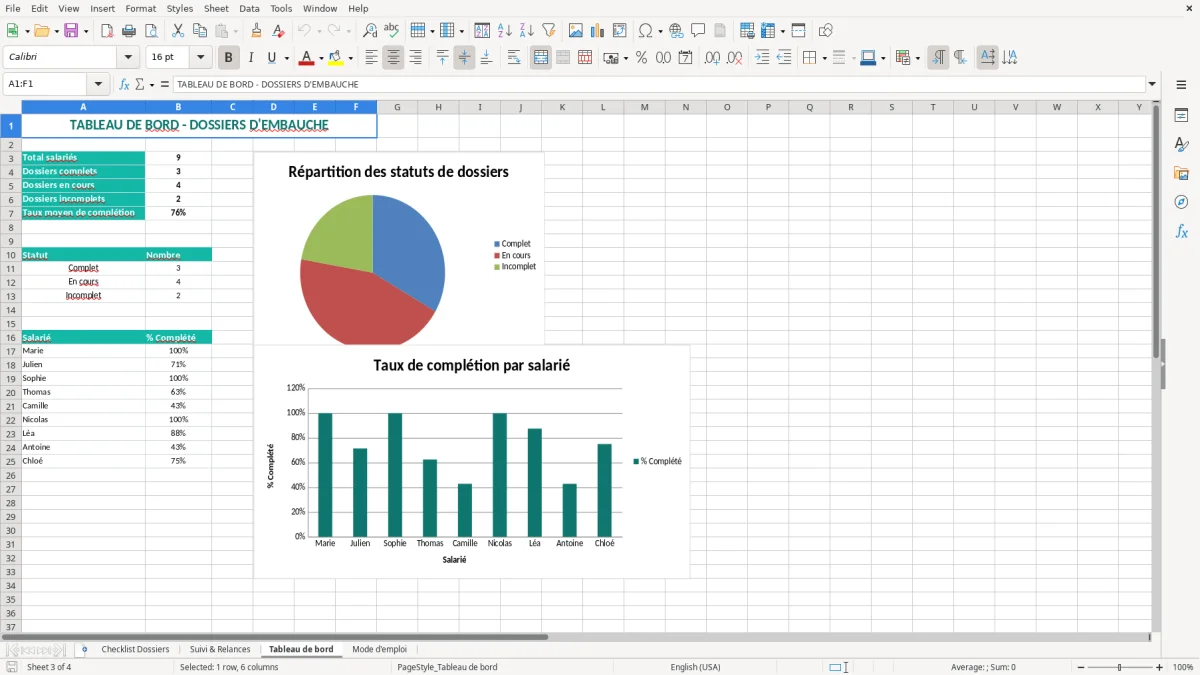Viewport: 1200px width, 675px height.
Task: Open the conditional formatting dropdown arrow
Action: 916,58
